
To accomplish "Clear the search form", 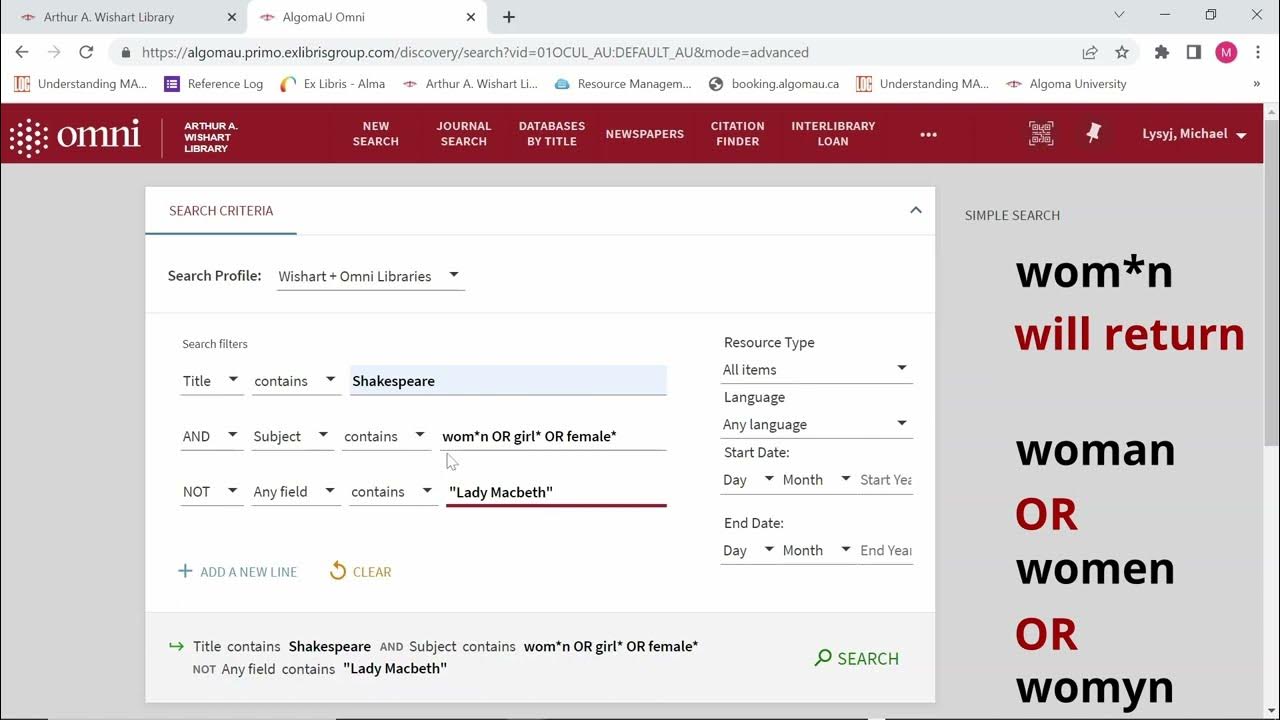I will tap(360, 572).
